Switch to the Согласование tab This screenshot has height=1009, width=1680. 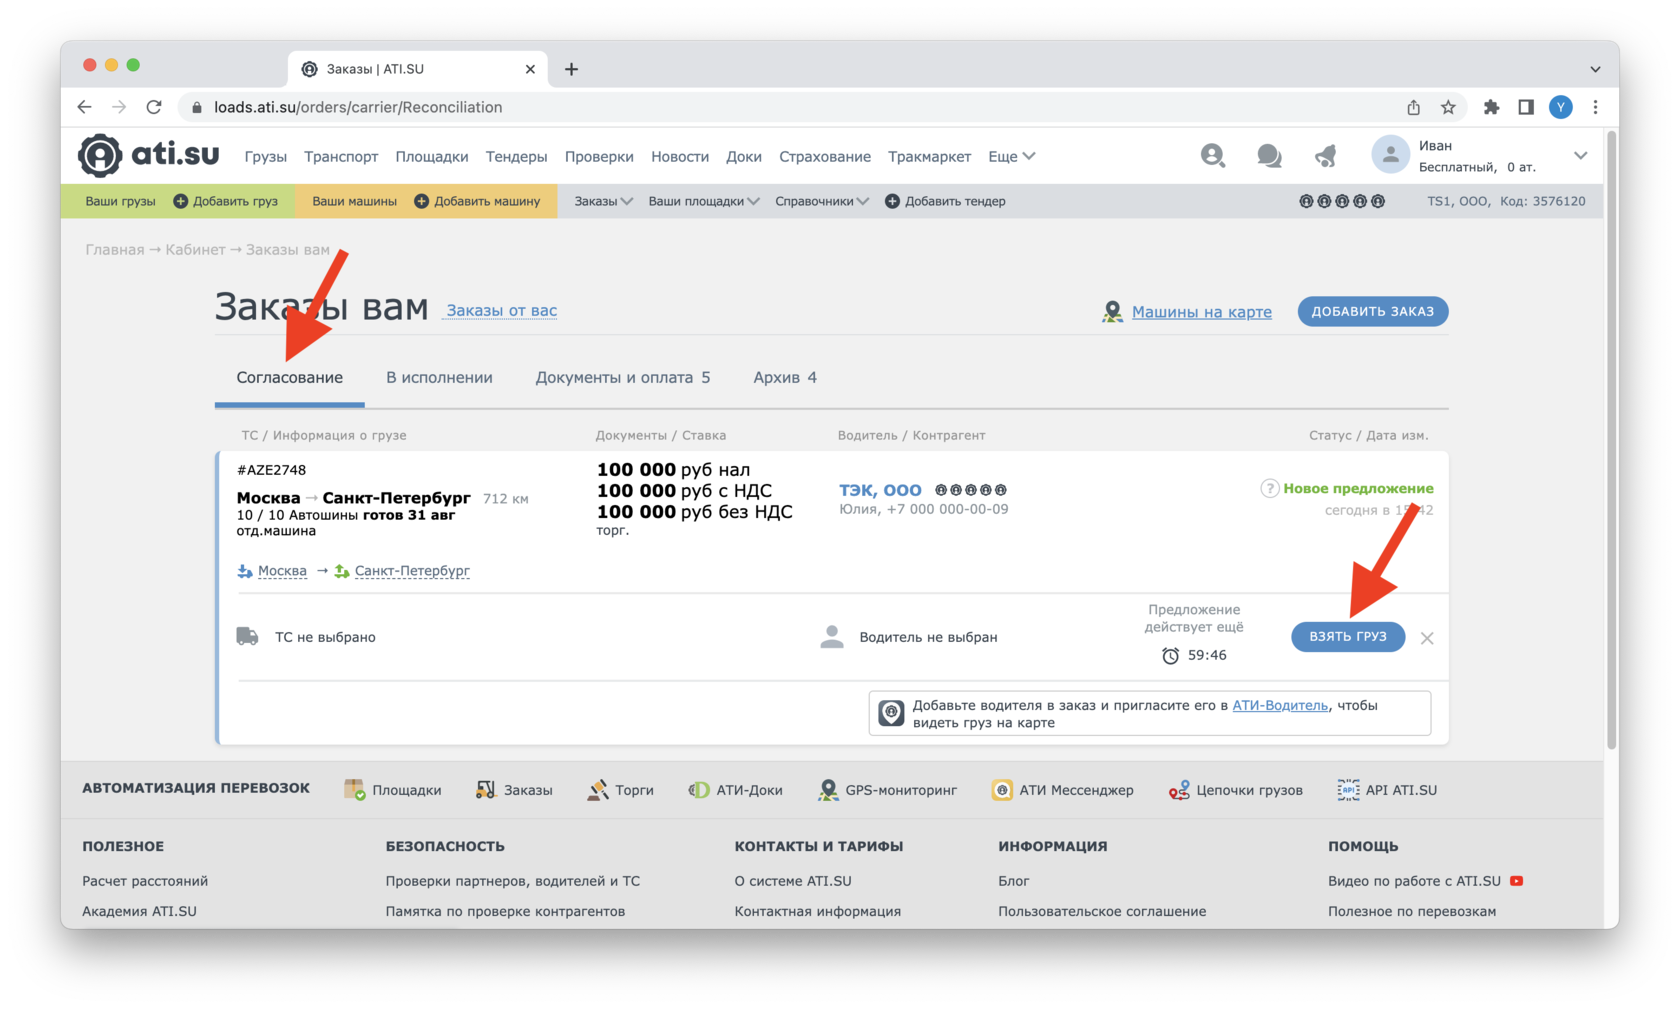tap(289, 378)
